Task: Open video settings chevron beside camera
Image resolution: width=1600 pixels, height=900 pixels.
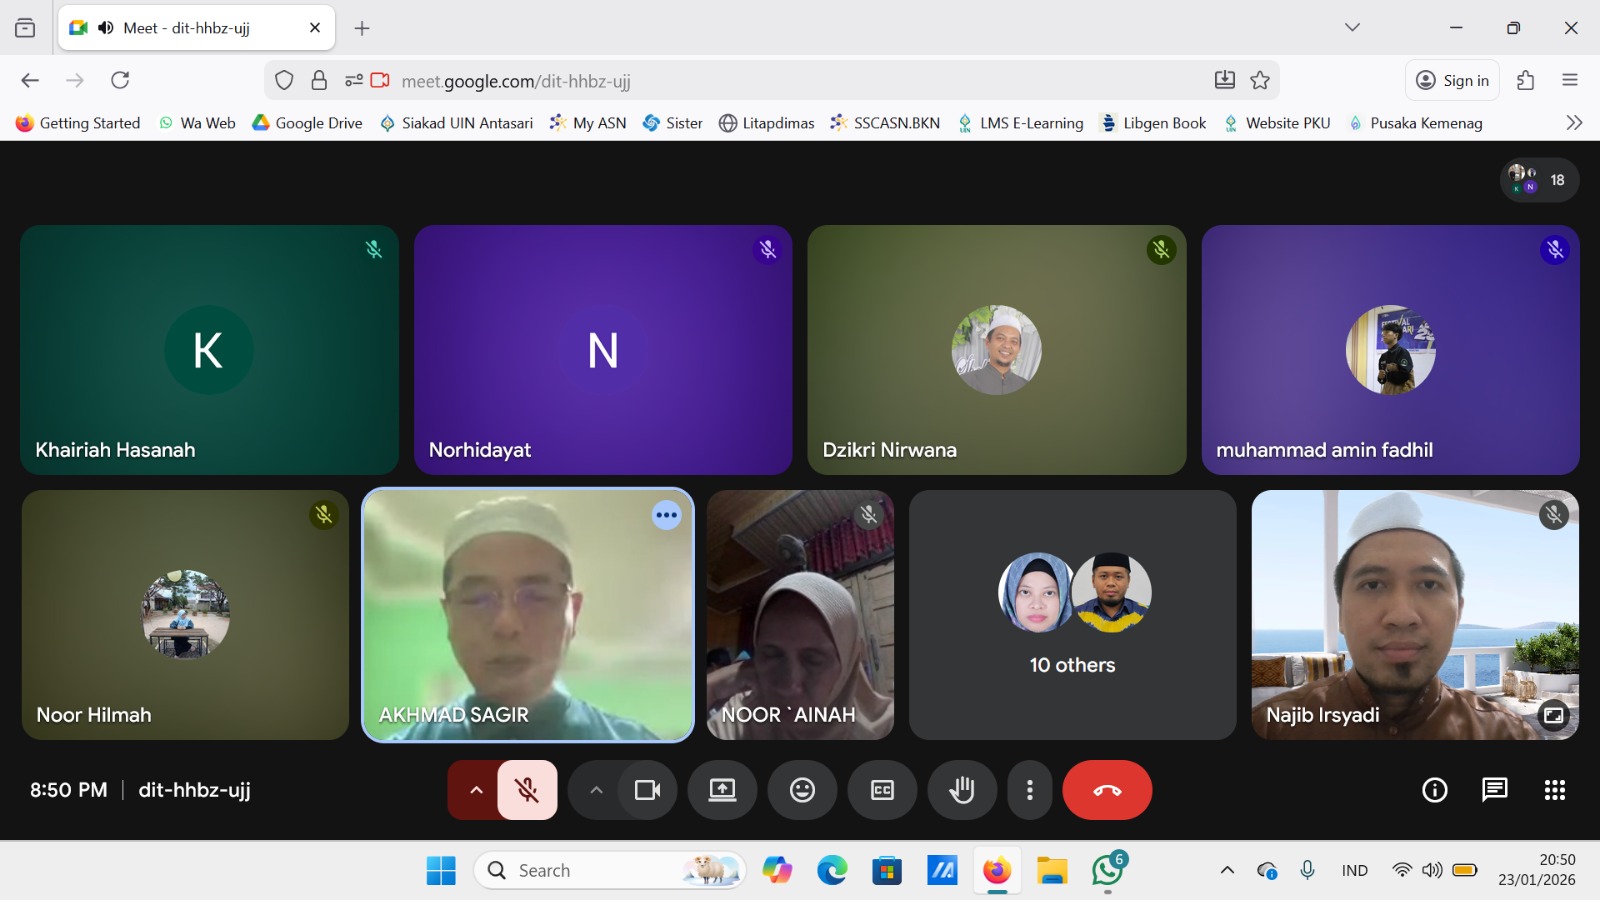Action: [596, 790]
